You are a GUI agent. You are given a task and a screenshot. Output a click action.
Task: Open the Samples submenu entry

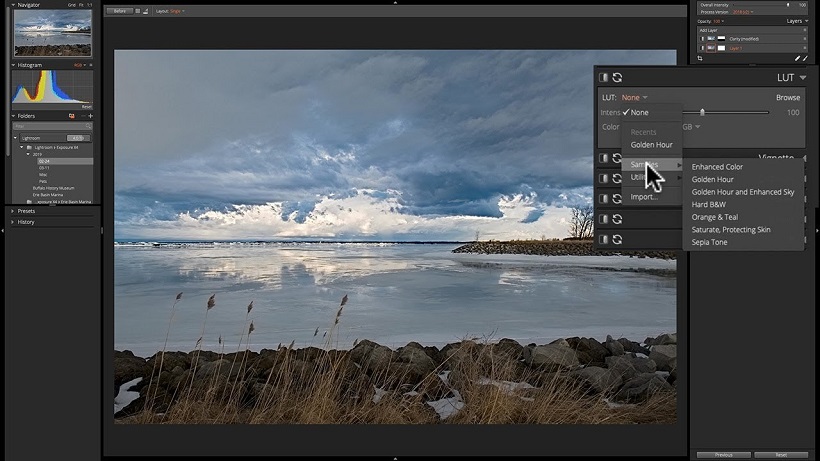[652, 165]
